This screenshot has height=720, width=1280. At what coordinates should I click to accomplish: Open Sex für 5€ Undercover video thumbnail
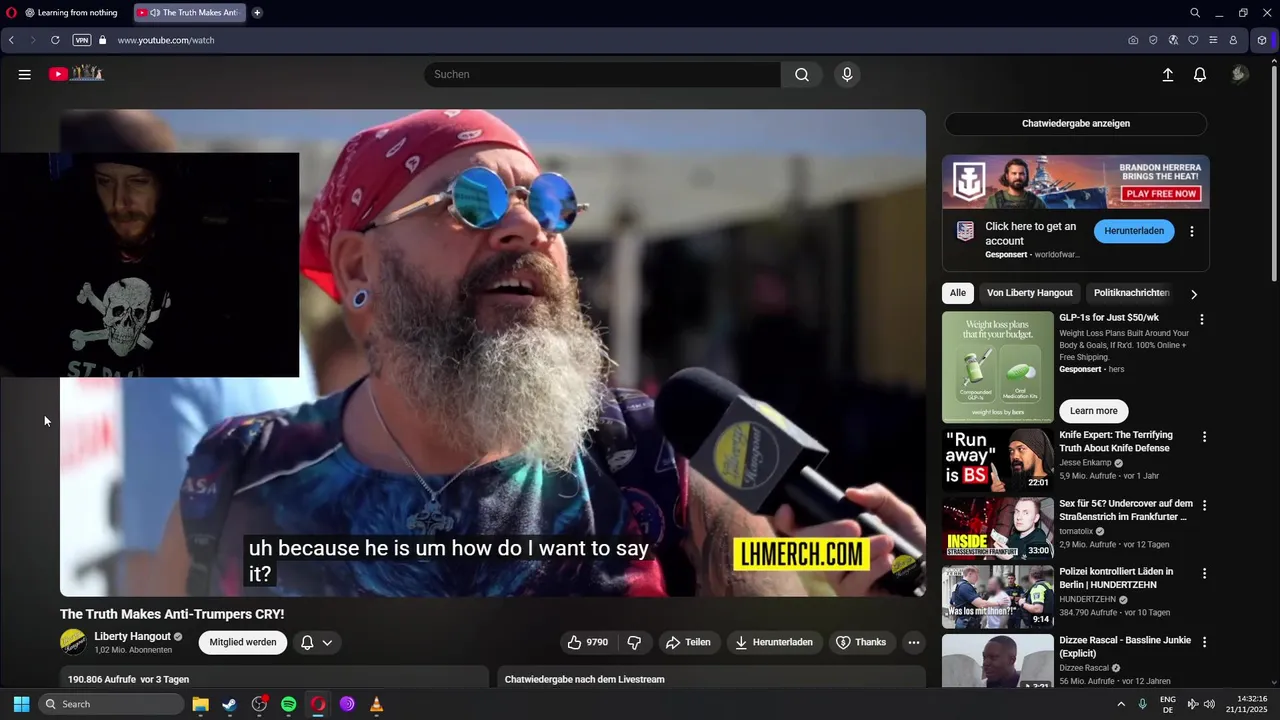click(x=998, y=528)
